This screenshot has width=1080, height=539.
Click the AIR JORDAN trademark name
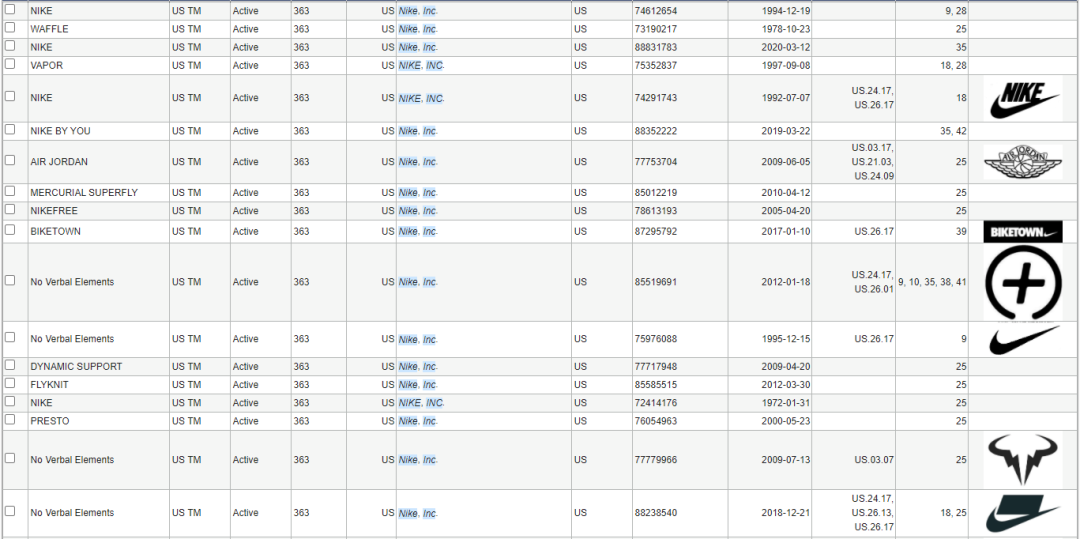coord(59,162)
